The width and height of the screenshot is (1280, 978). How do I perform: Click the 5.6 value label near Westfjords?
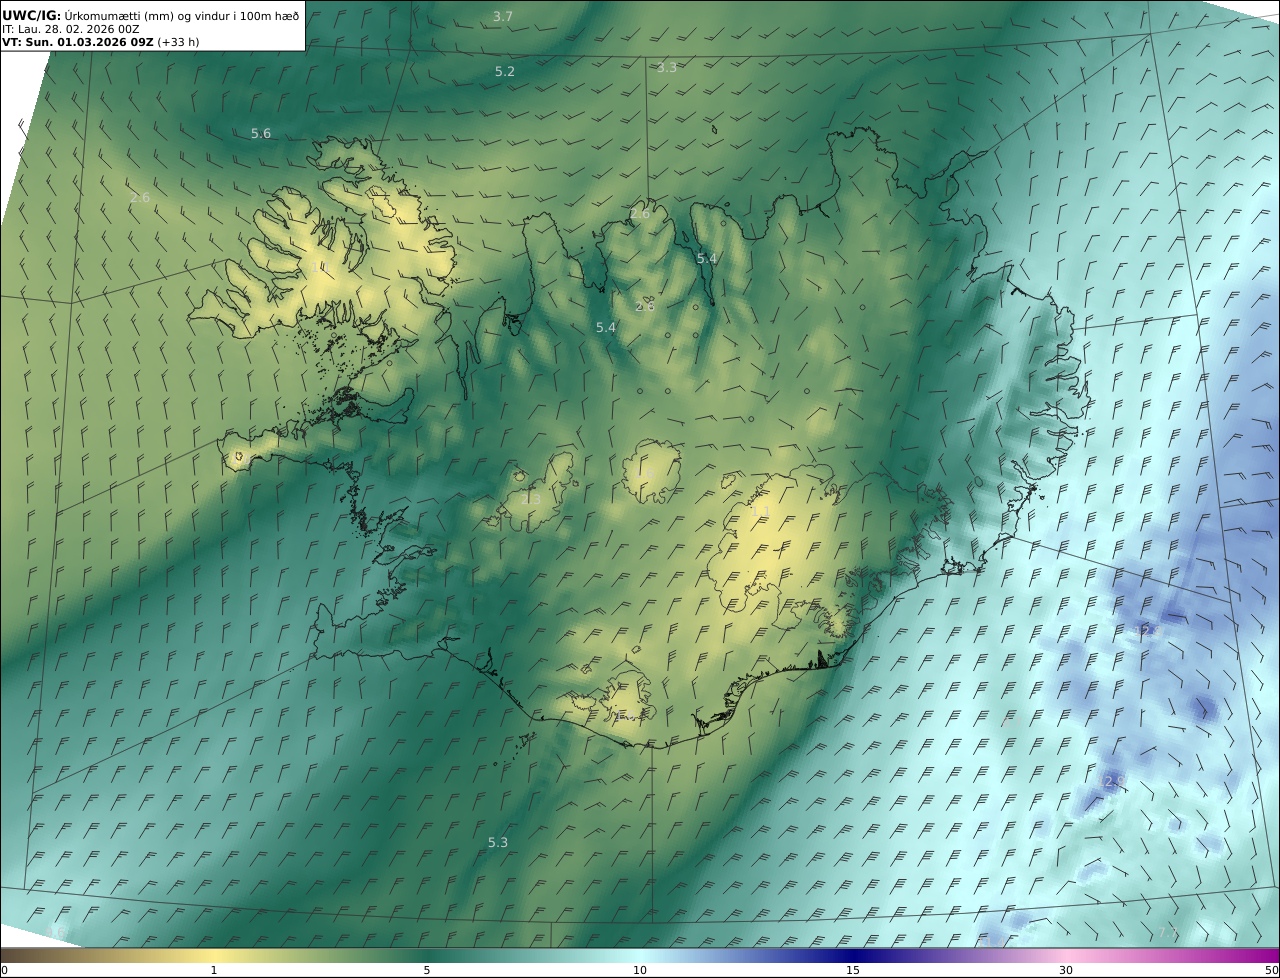[261, 133]
